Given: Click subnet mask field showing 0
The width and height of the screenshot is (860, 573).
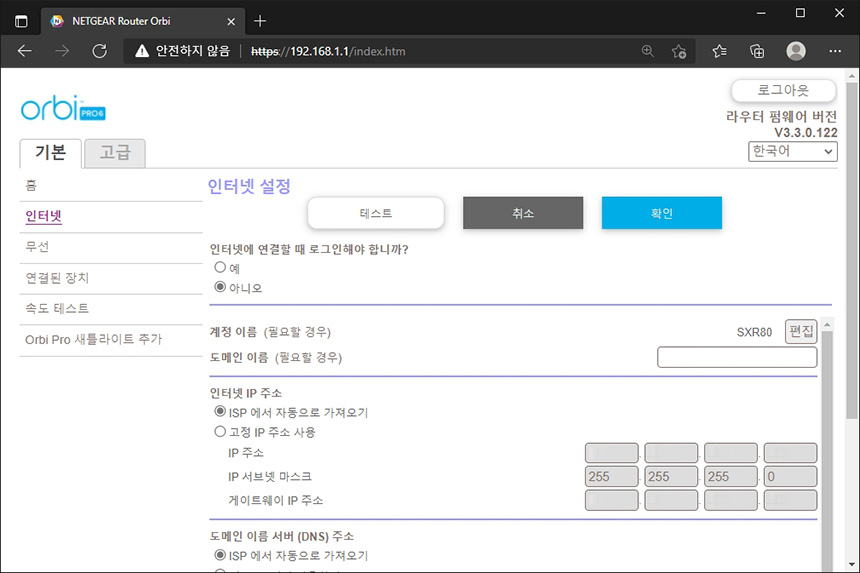Looking at the screenshot, I should pos(790,476).
